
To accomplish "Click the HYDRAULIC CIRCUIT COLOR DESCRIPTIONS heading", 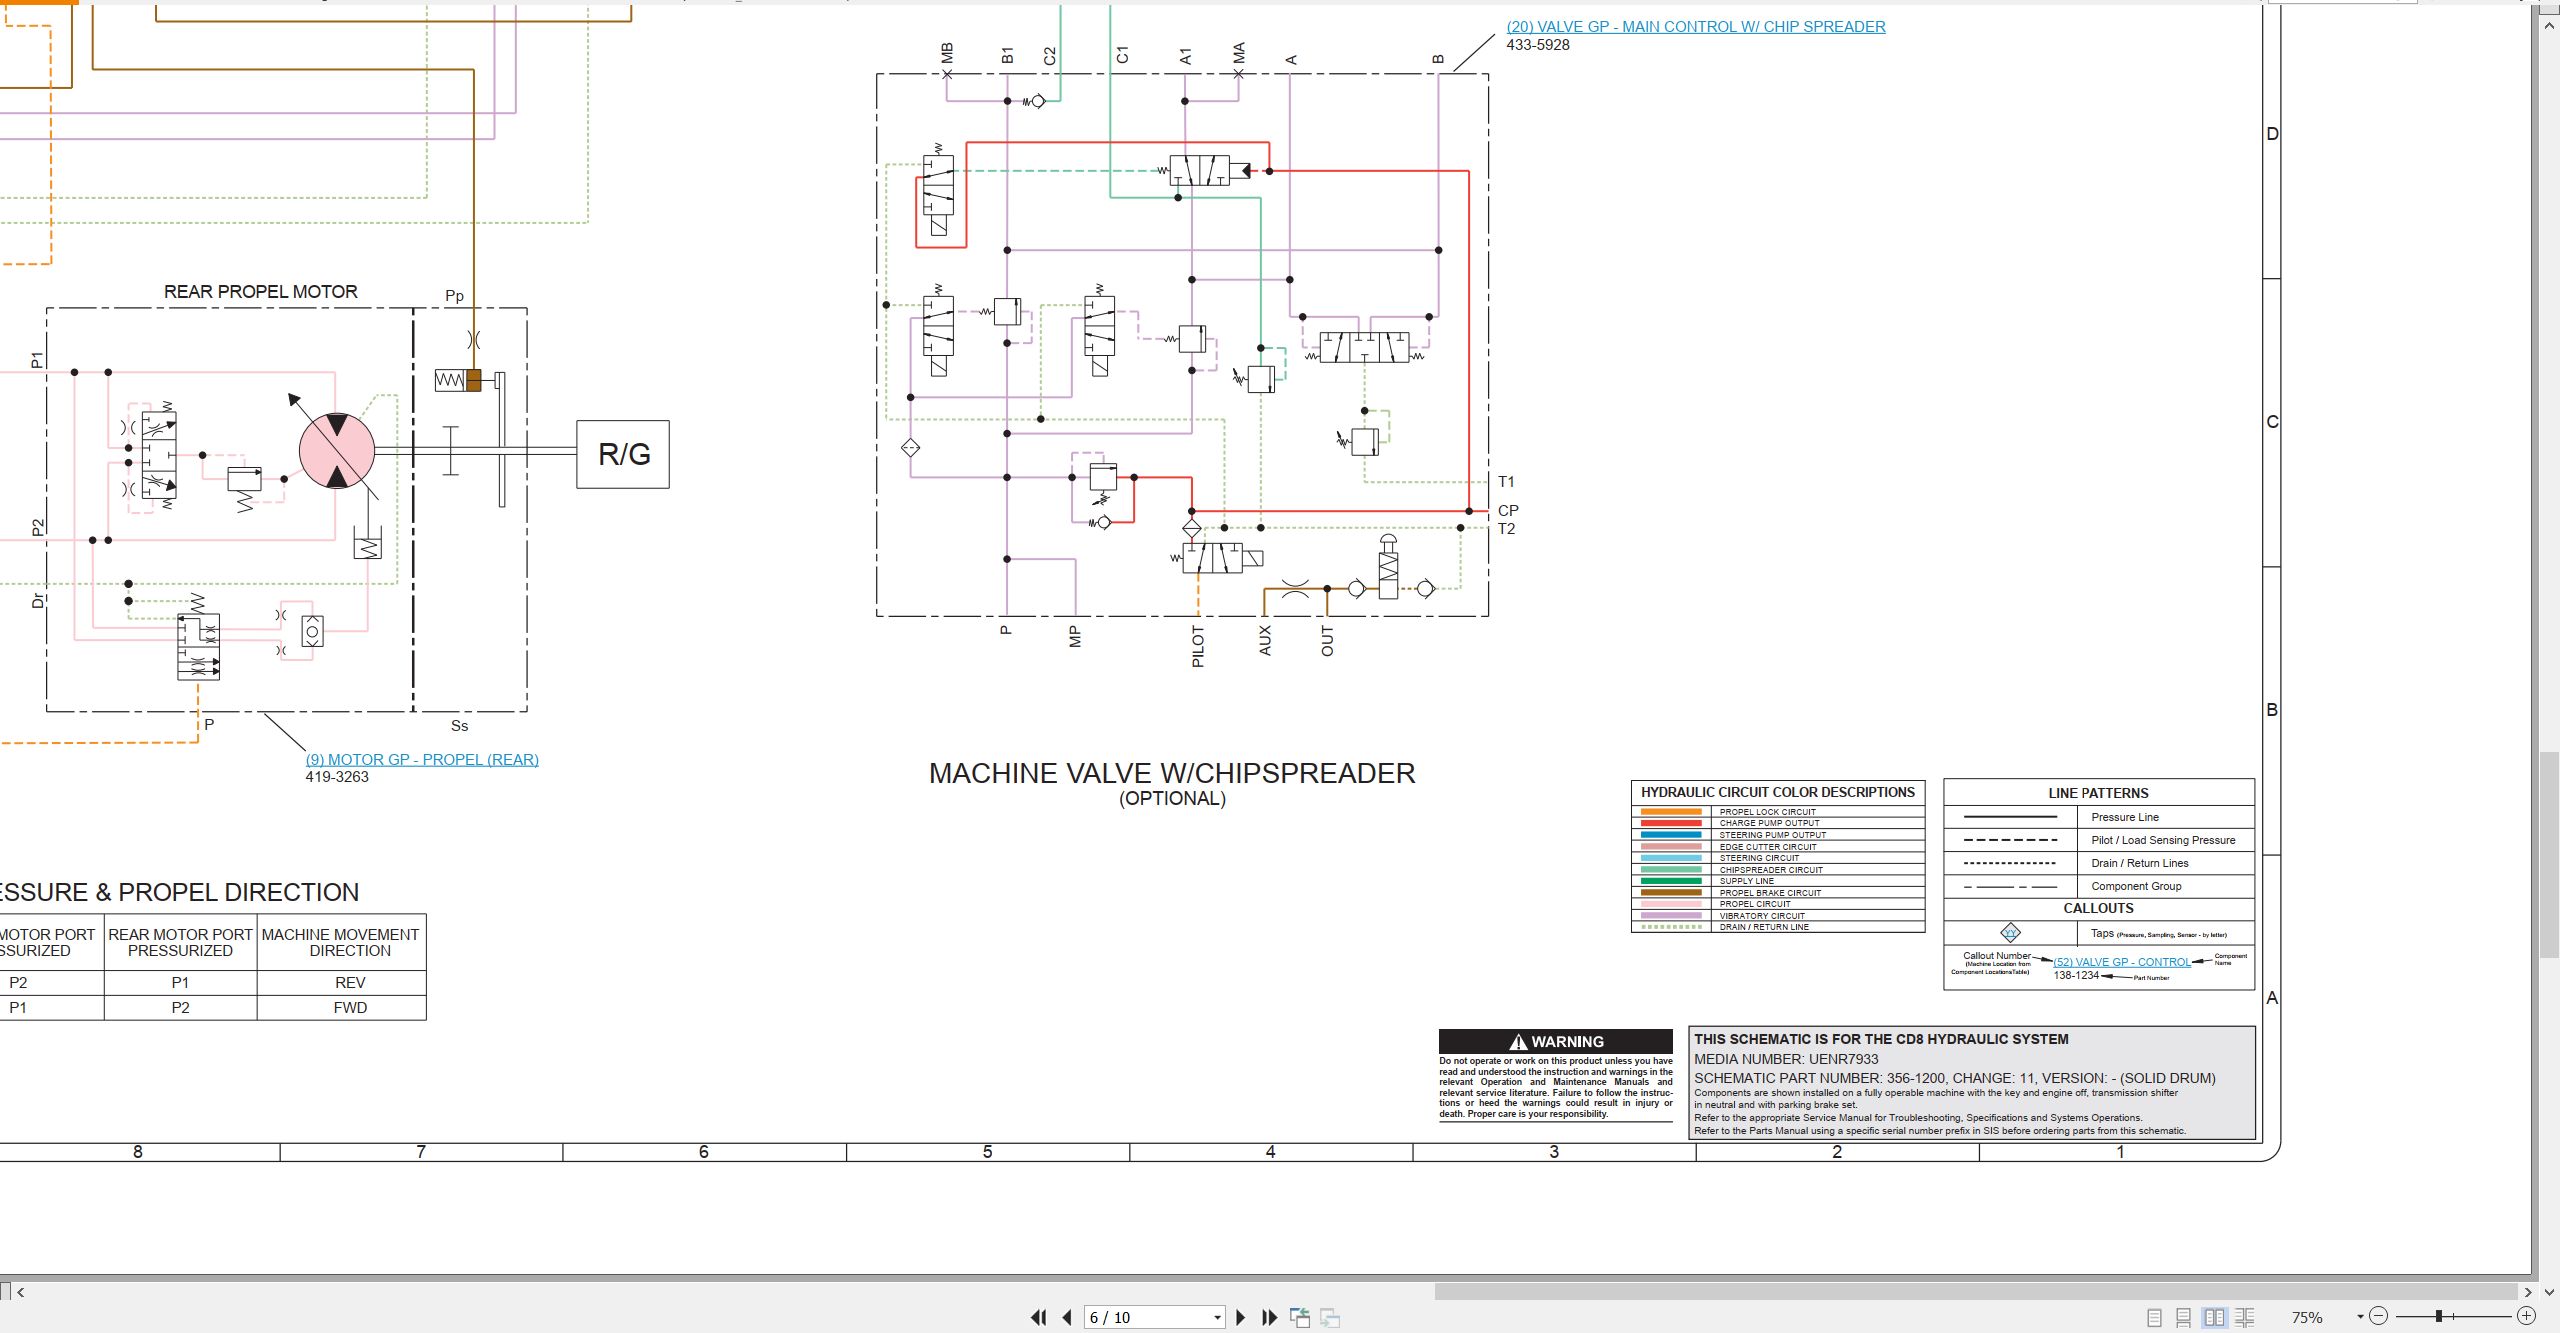I will 1777,792.
